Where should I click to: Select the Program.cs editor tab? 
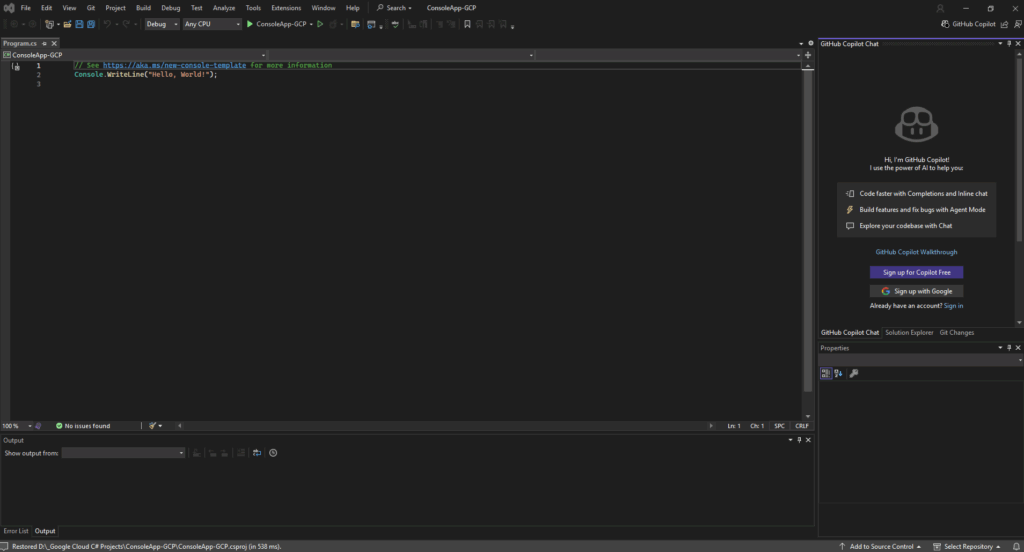tap(20, 43)
